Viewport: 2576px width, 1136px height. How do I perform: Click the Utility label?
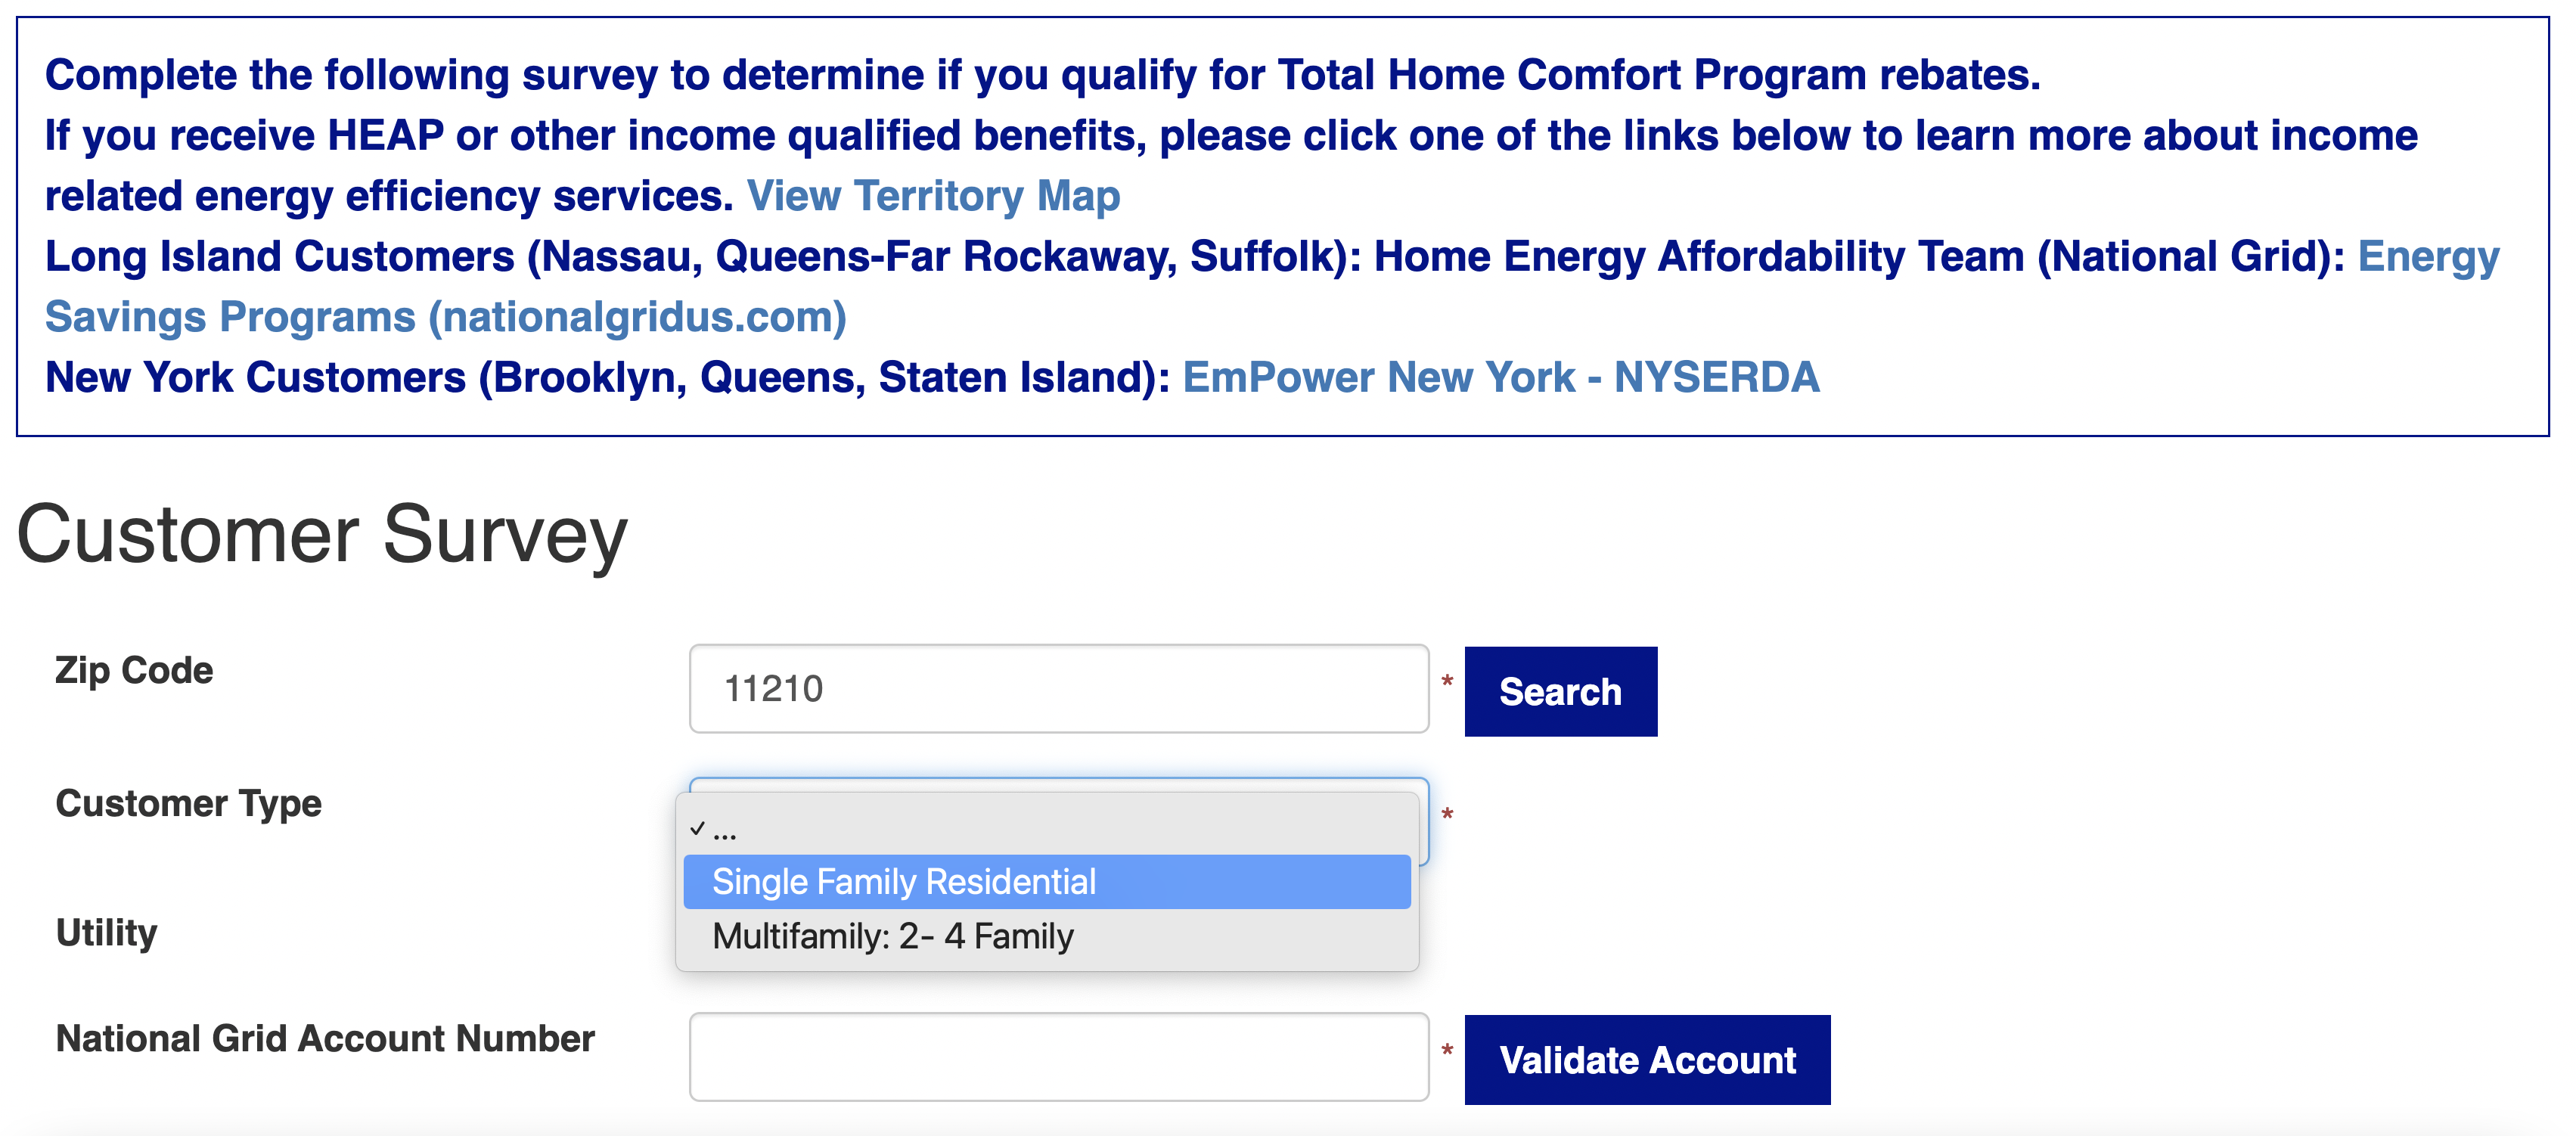point(106,932)
